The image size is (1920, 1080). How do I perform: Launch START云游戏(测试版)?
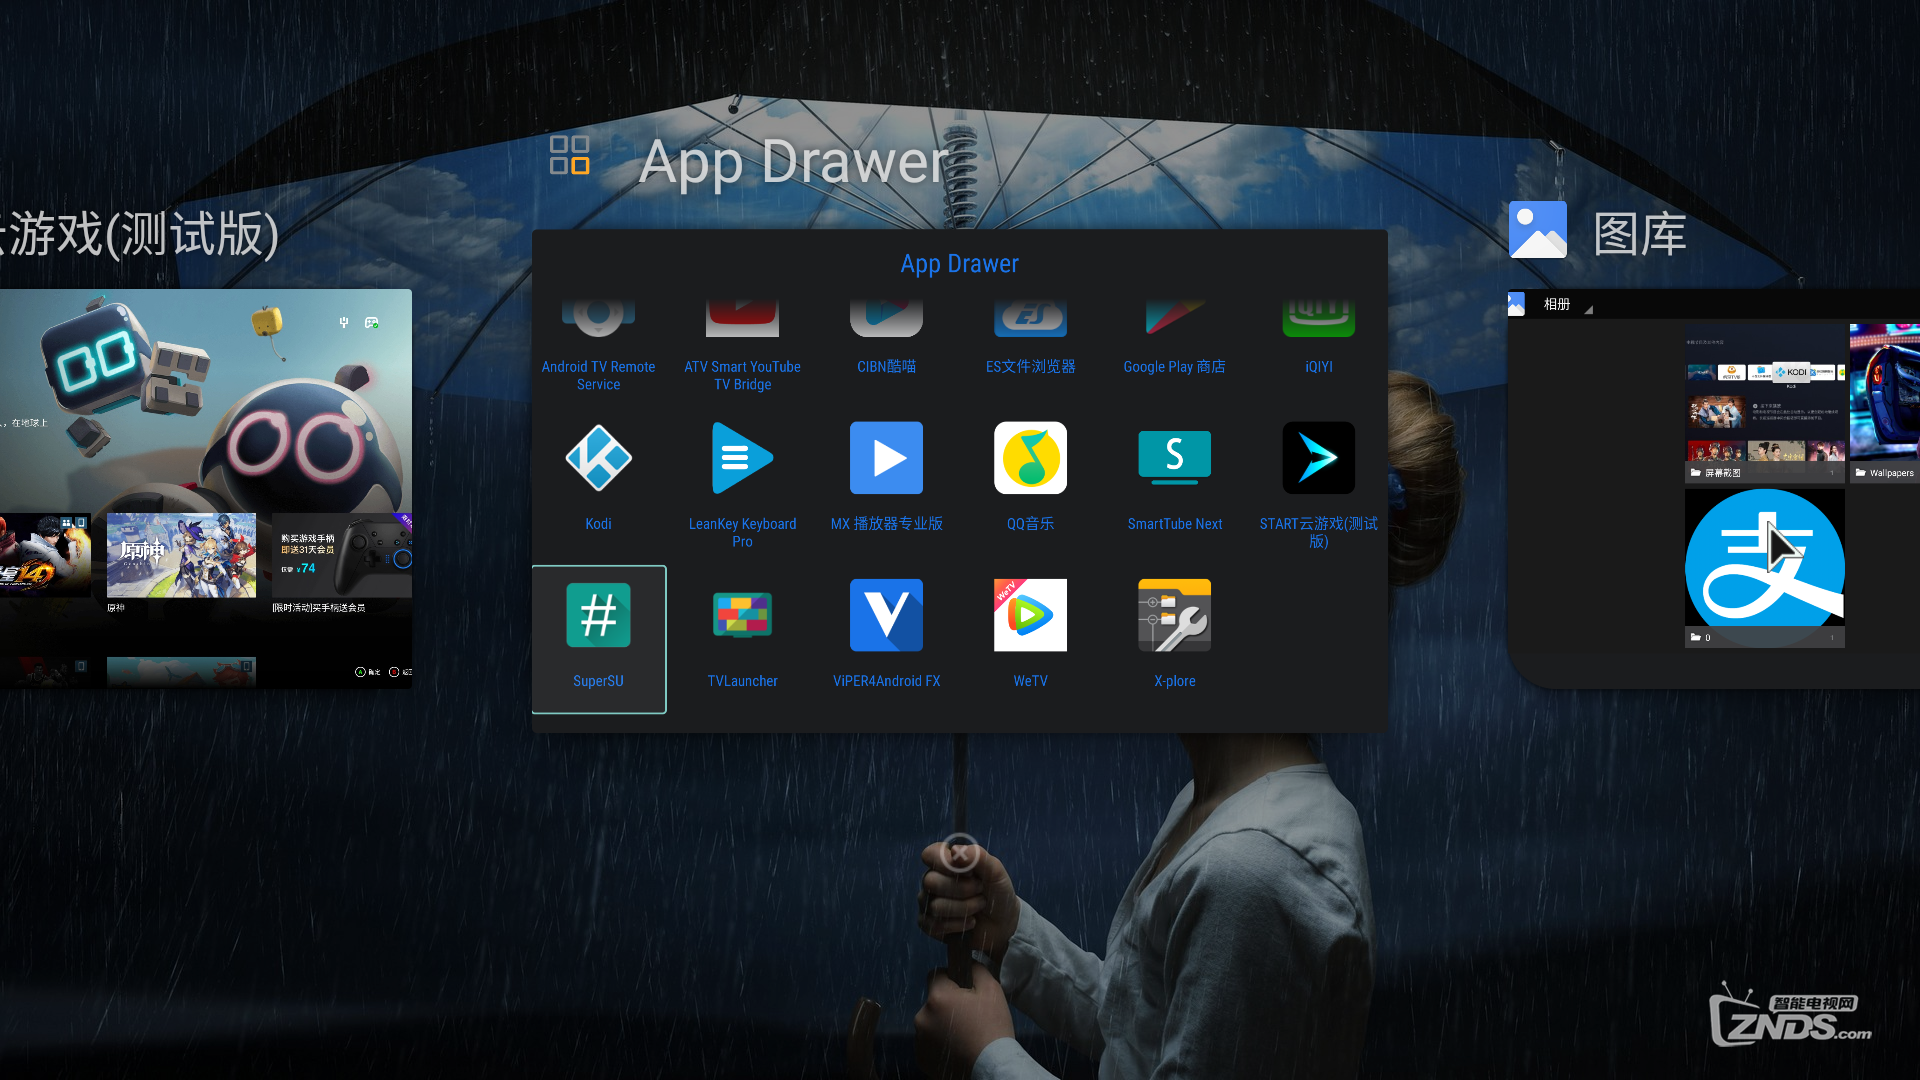point(1318,458)
